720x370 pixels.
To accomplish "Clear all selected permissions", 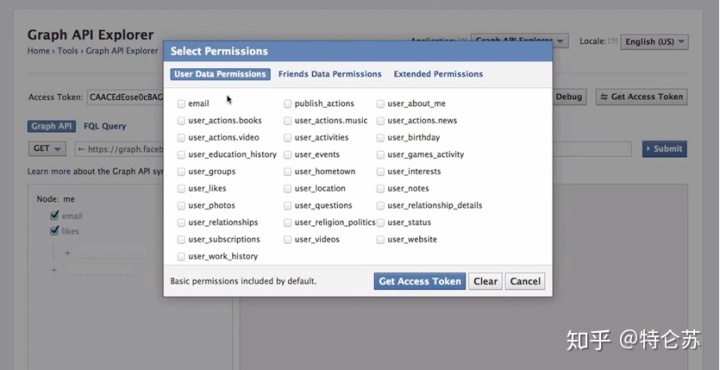I will (x=485, y=281).
